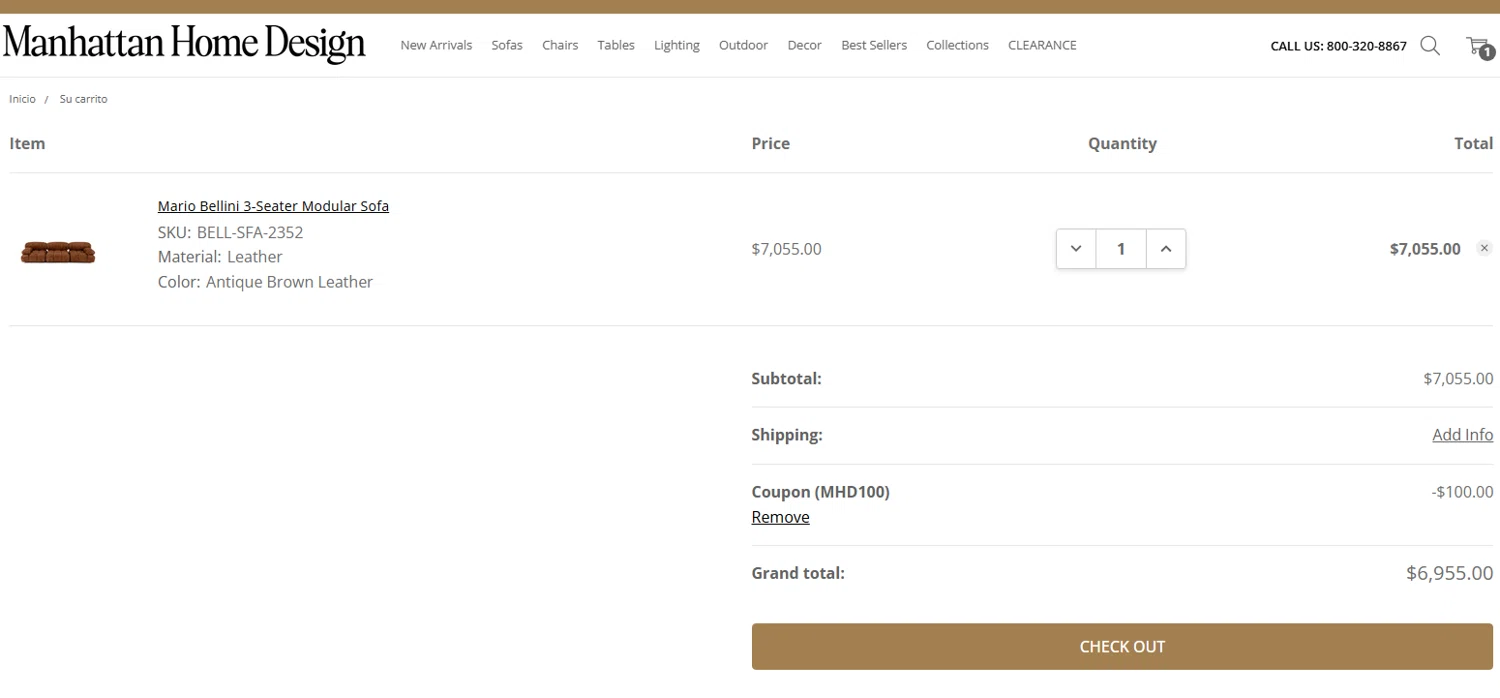Open the Collections menu
1500x698 pixels.
click(x=957, y=45)
